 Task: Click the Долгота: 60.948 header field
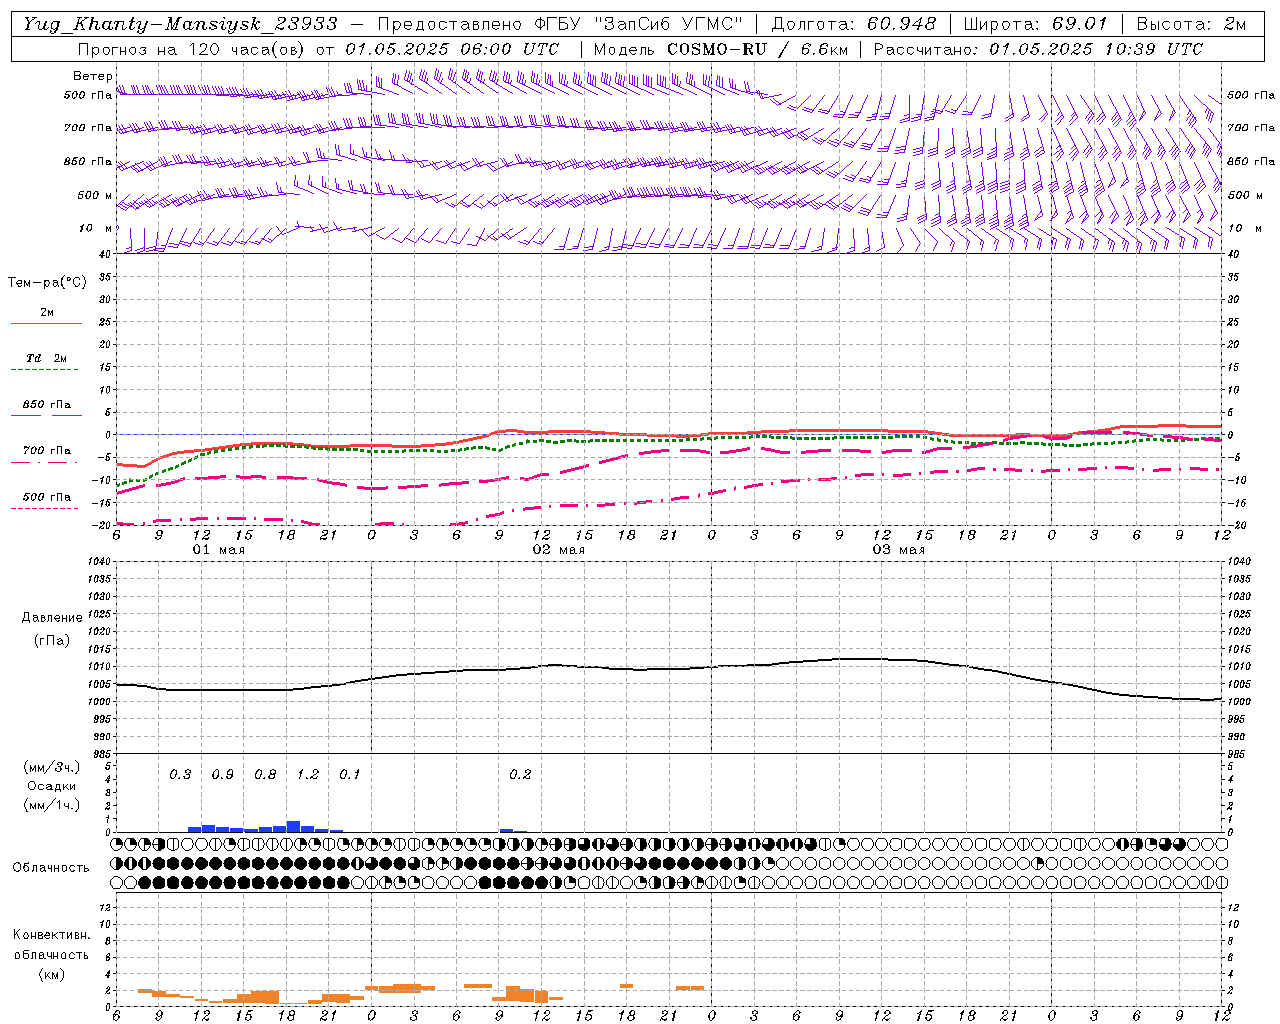(854, 24)
